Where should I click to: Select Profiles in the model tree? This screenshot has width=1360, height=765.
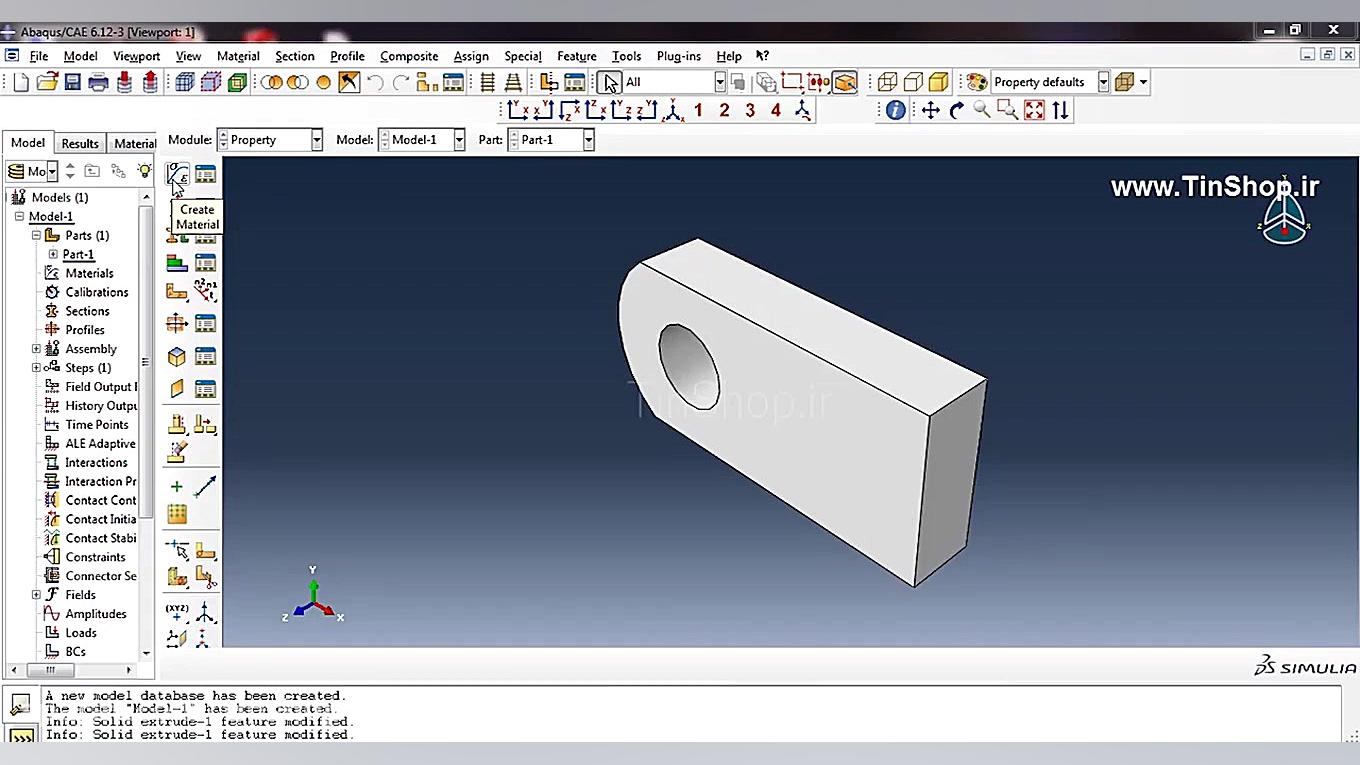pos(85,330)
